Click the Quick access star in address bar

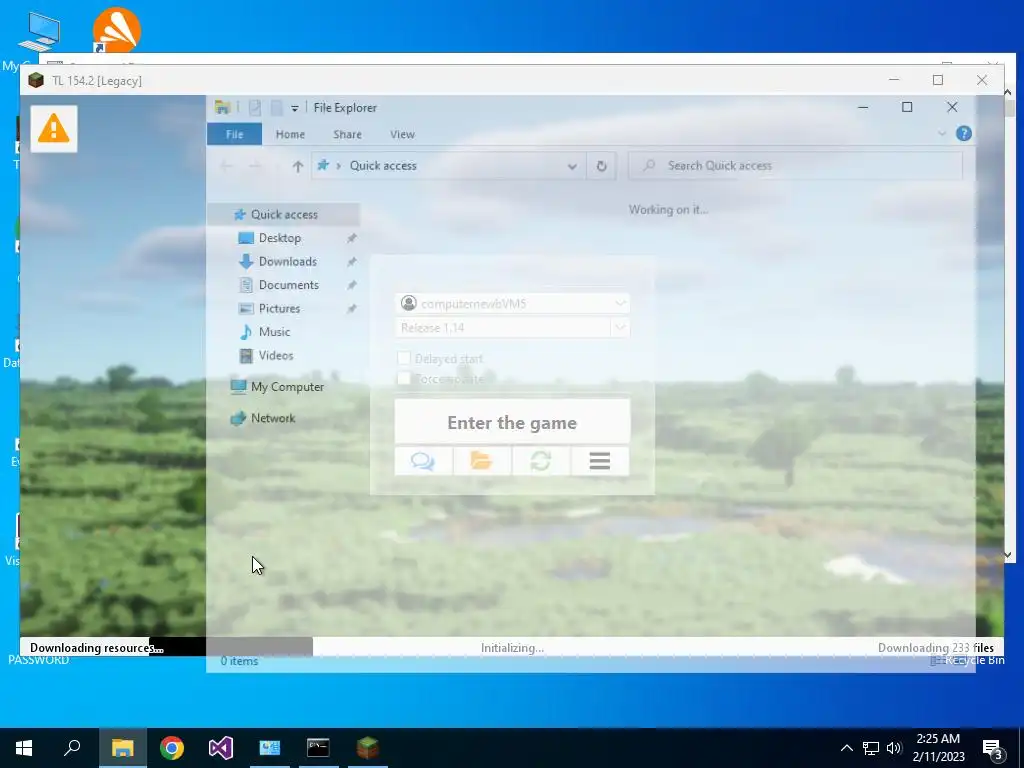323,165
